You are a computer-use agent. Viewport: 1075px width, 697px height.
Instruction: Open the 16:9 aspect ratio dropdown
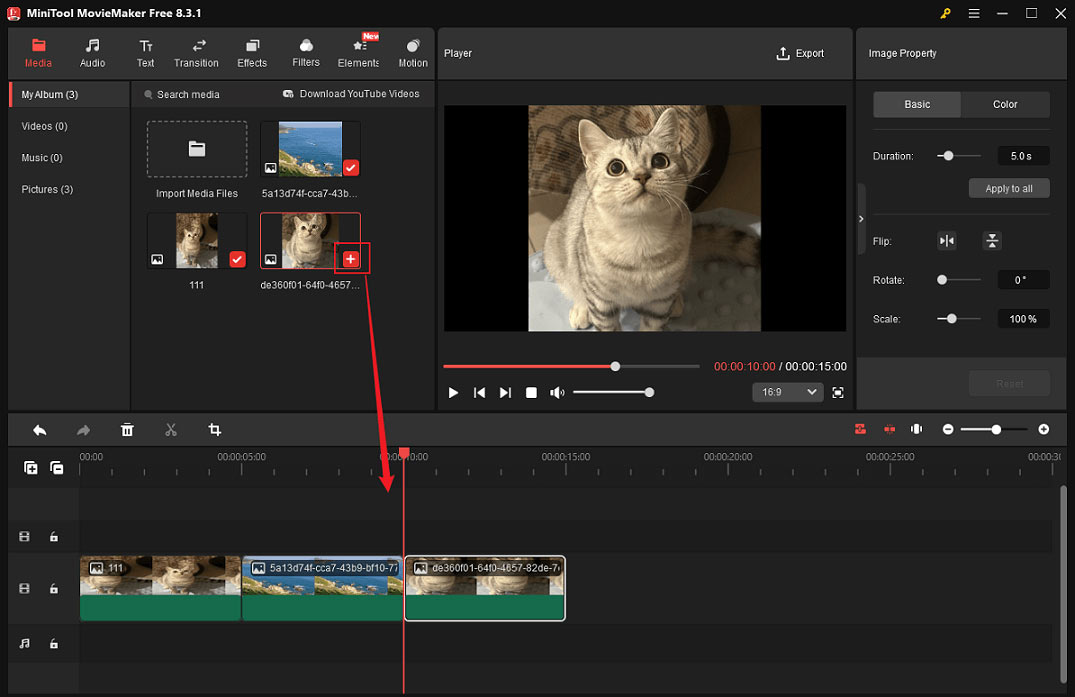787,392
